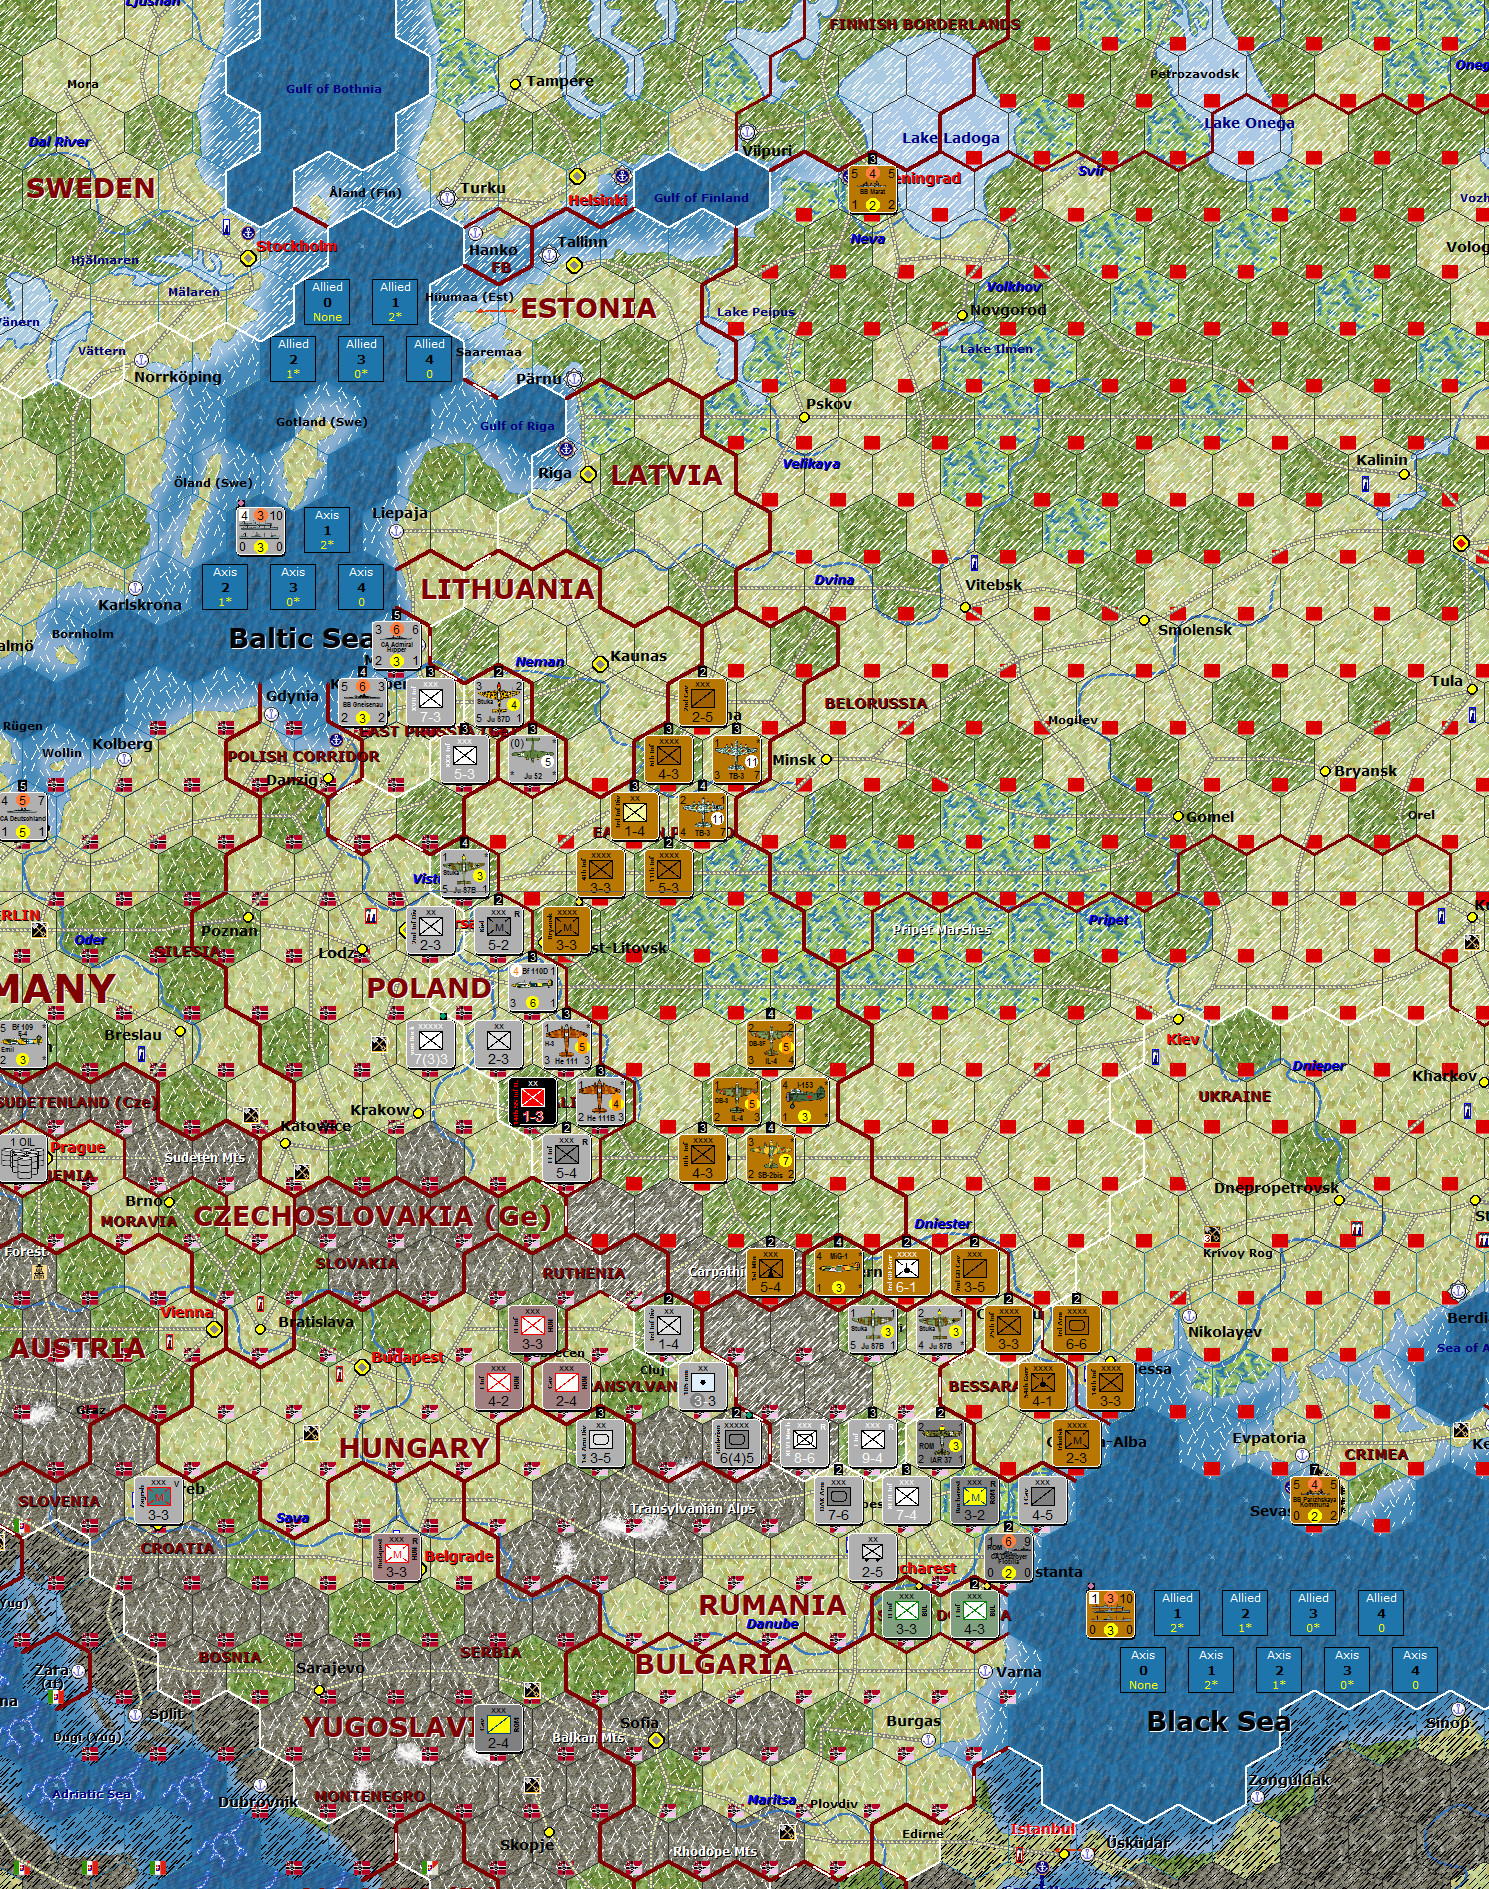Click Baltic Sea Allied 1 sea box
The image size is (1489, 1889).
point(395,302)
